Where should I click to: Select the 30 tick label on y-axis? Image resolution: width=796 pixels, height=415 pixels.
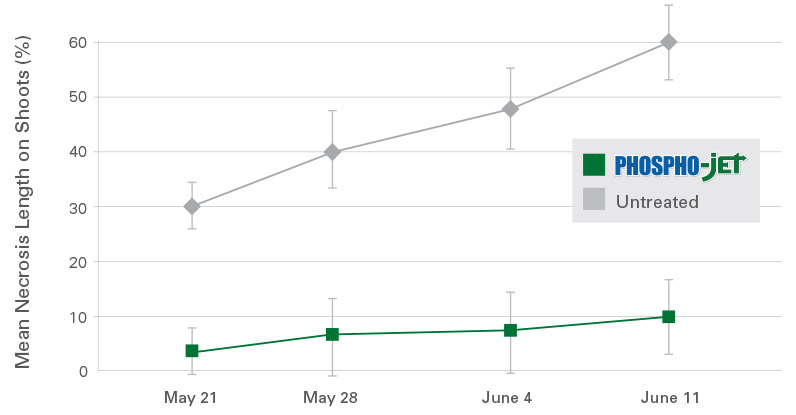(x=78, y=207)
